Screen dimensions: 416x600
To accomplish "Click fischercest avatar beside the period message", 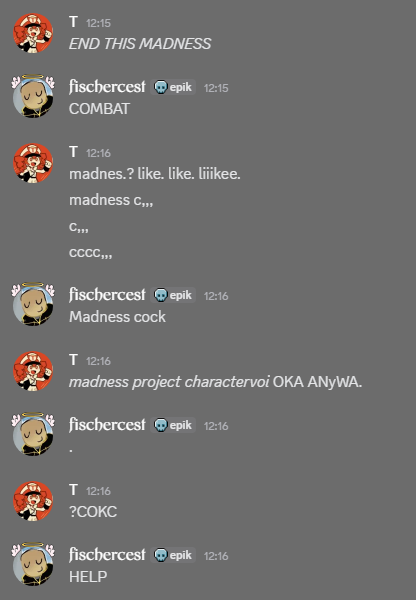I will point(33,434).
